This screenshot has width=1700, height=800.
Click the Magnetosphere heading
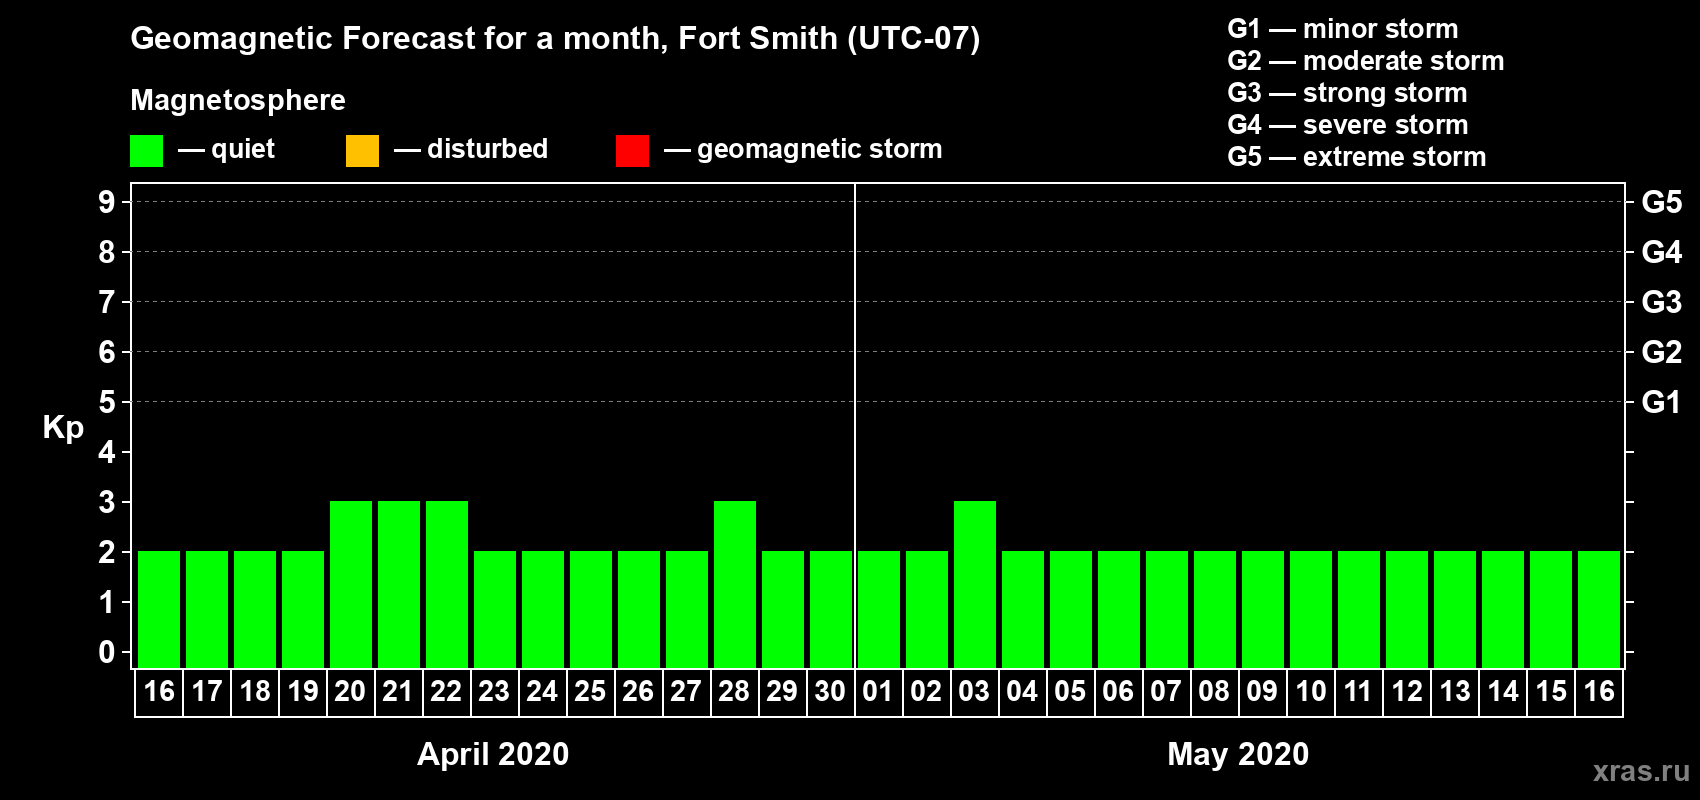(238, 101)
